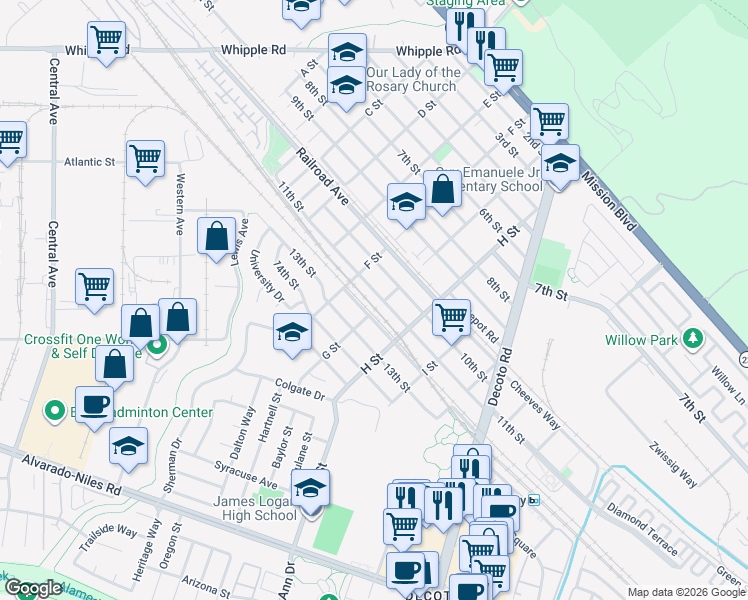Click the University Dr street label

point(267,276)
